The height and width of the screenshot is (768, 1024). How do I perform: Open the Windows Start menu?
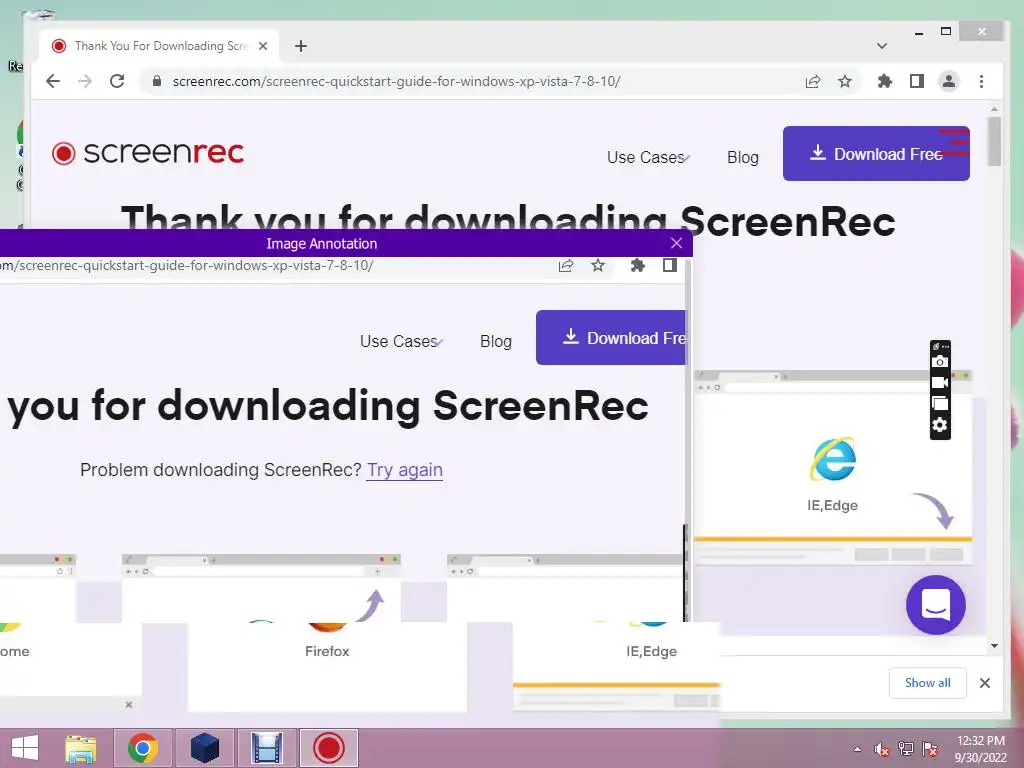25,748
